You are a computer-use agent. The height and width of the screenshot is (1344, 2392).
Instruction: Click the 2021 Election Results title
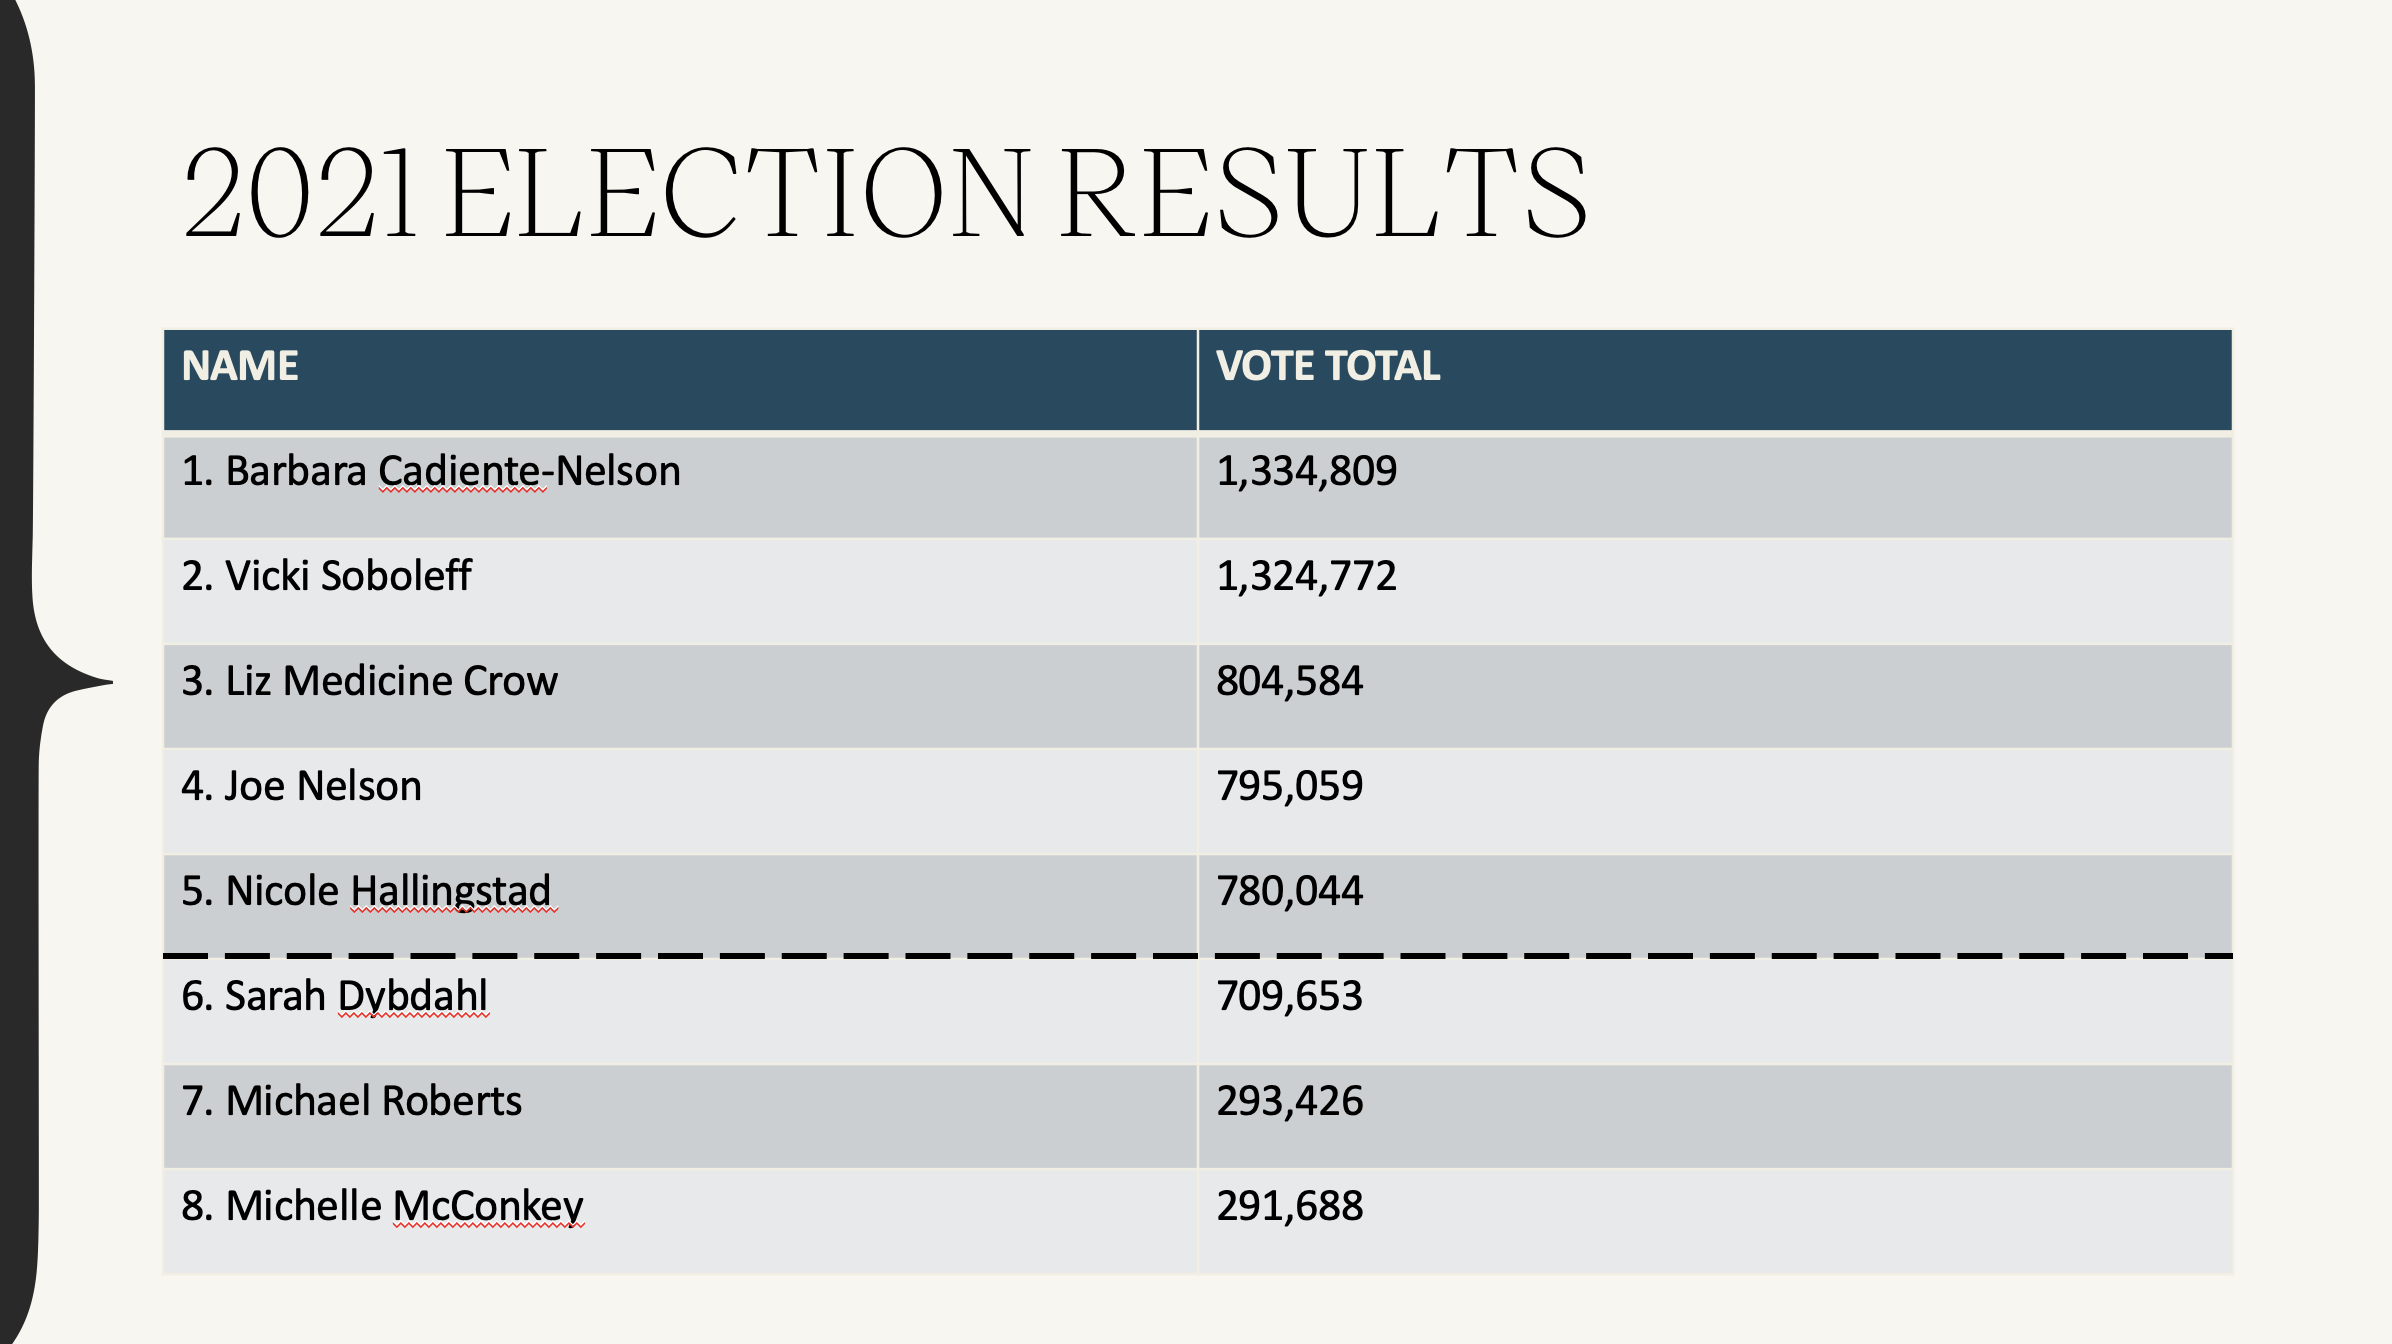point(884,192)
